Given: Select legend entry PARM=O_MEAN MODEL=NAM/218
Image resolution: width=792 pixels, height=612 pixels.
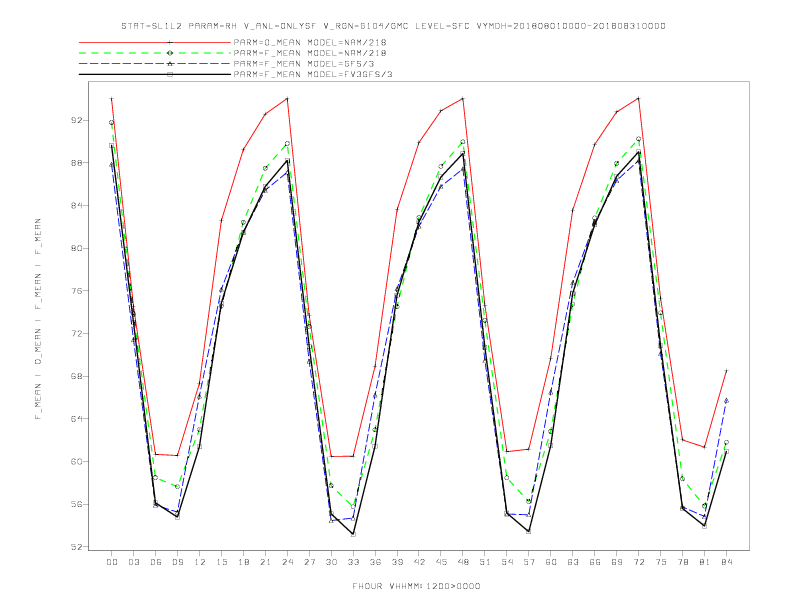Looking at the screenshot, I should (310, 42).
